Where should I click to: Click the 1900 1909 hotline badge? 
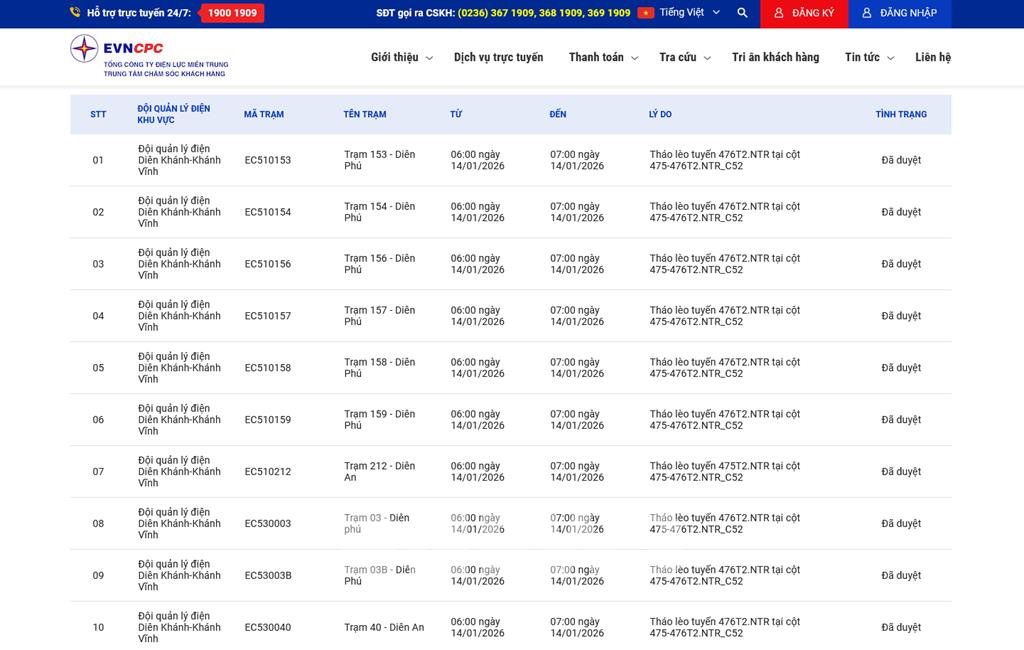pos(232,13)
